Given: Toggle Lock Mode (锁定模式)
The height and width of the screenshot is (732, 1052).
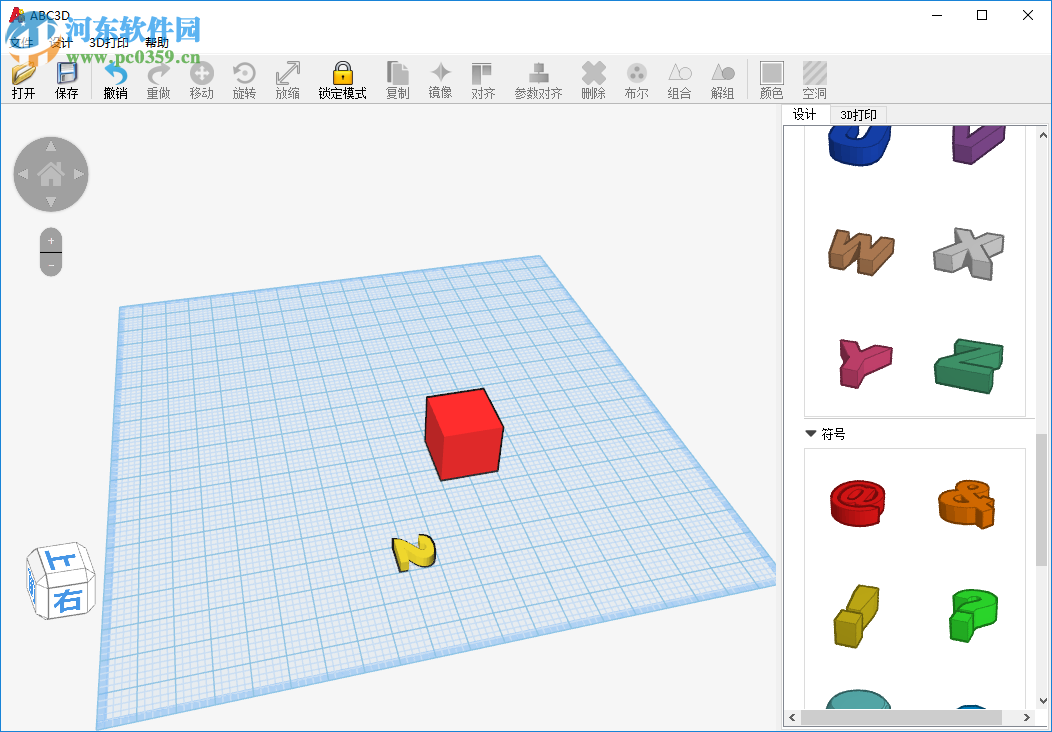Looking at the screenshot, I should (342, 80).
